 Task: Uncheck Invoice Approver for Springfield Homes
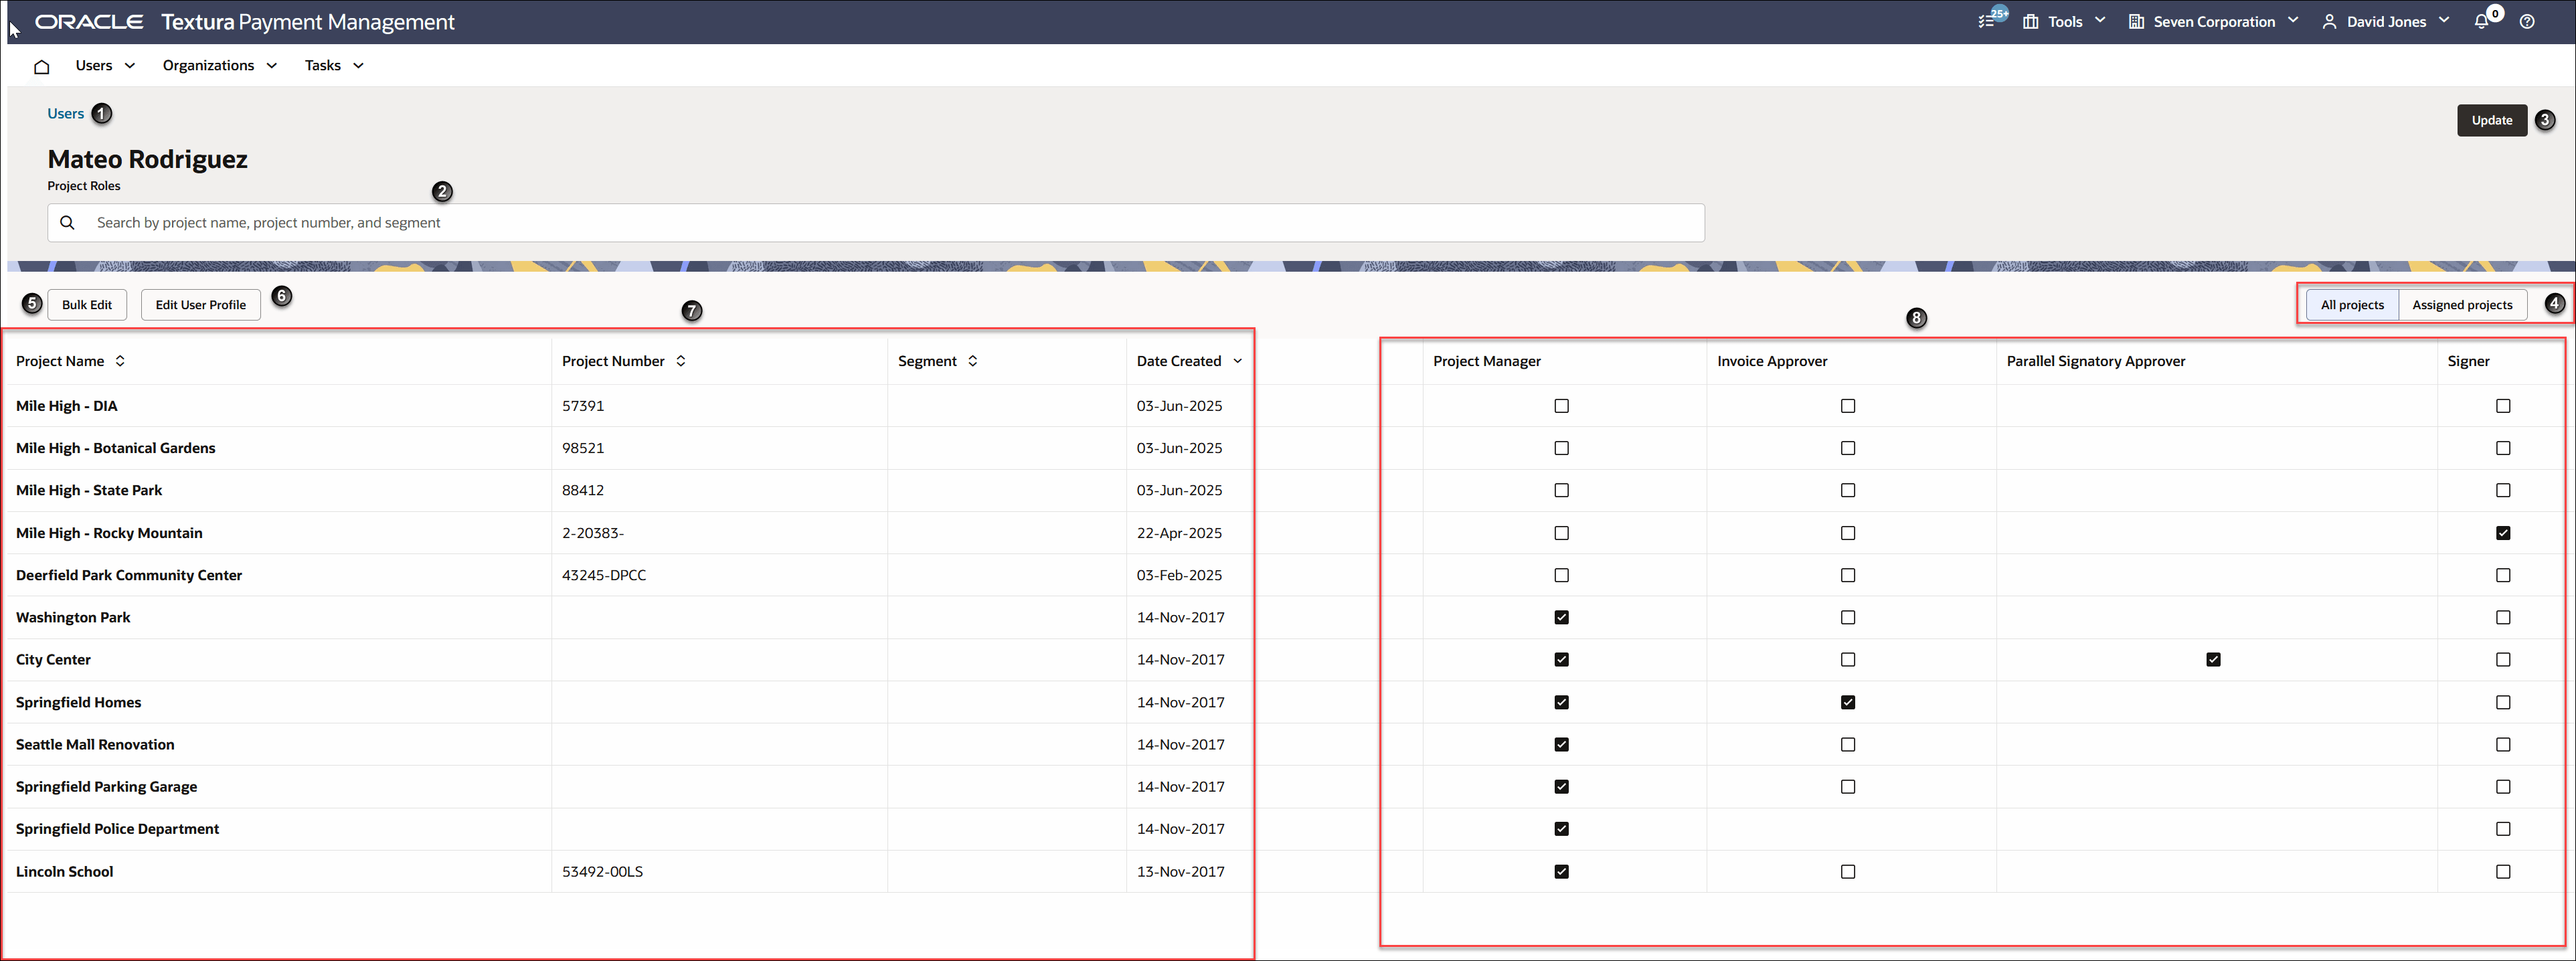coord(1847,702)
